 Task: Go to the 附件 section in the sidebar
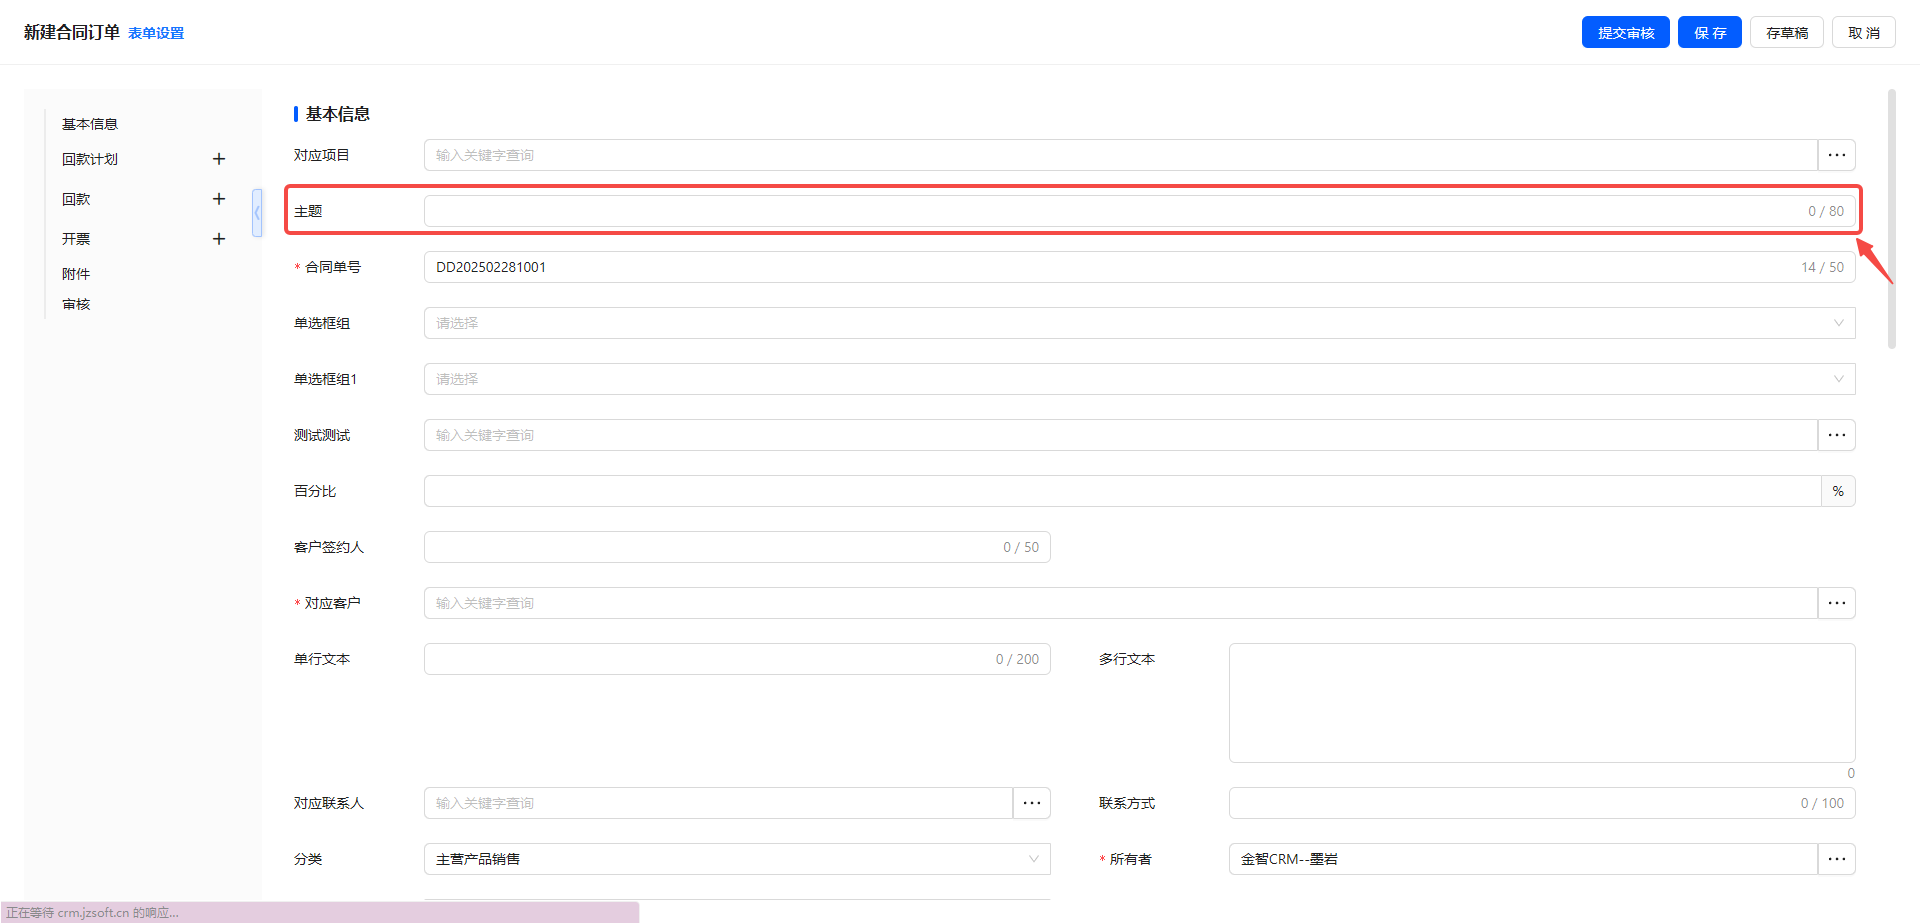click(x=76, y=274)
